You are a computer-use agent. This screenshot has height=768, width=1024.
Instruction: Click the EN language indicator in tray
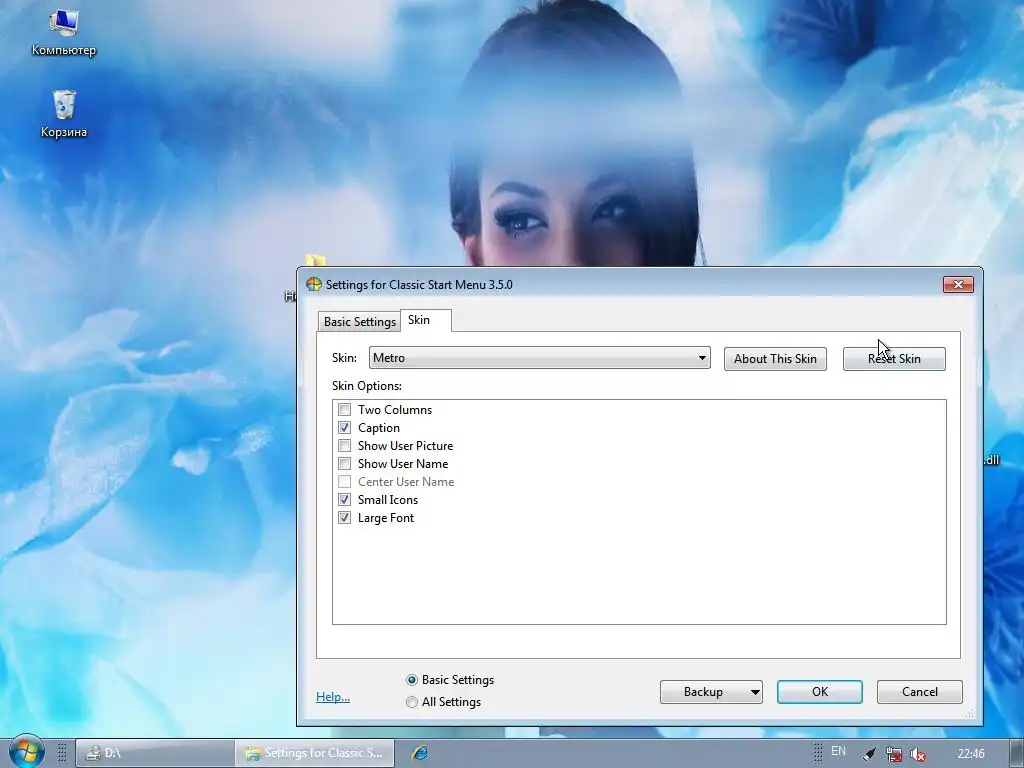pyautogui.click(x=838, y=751)
